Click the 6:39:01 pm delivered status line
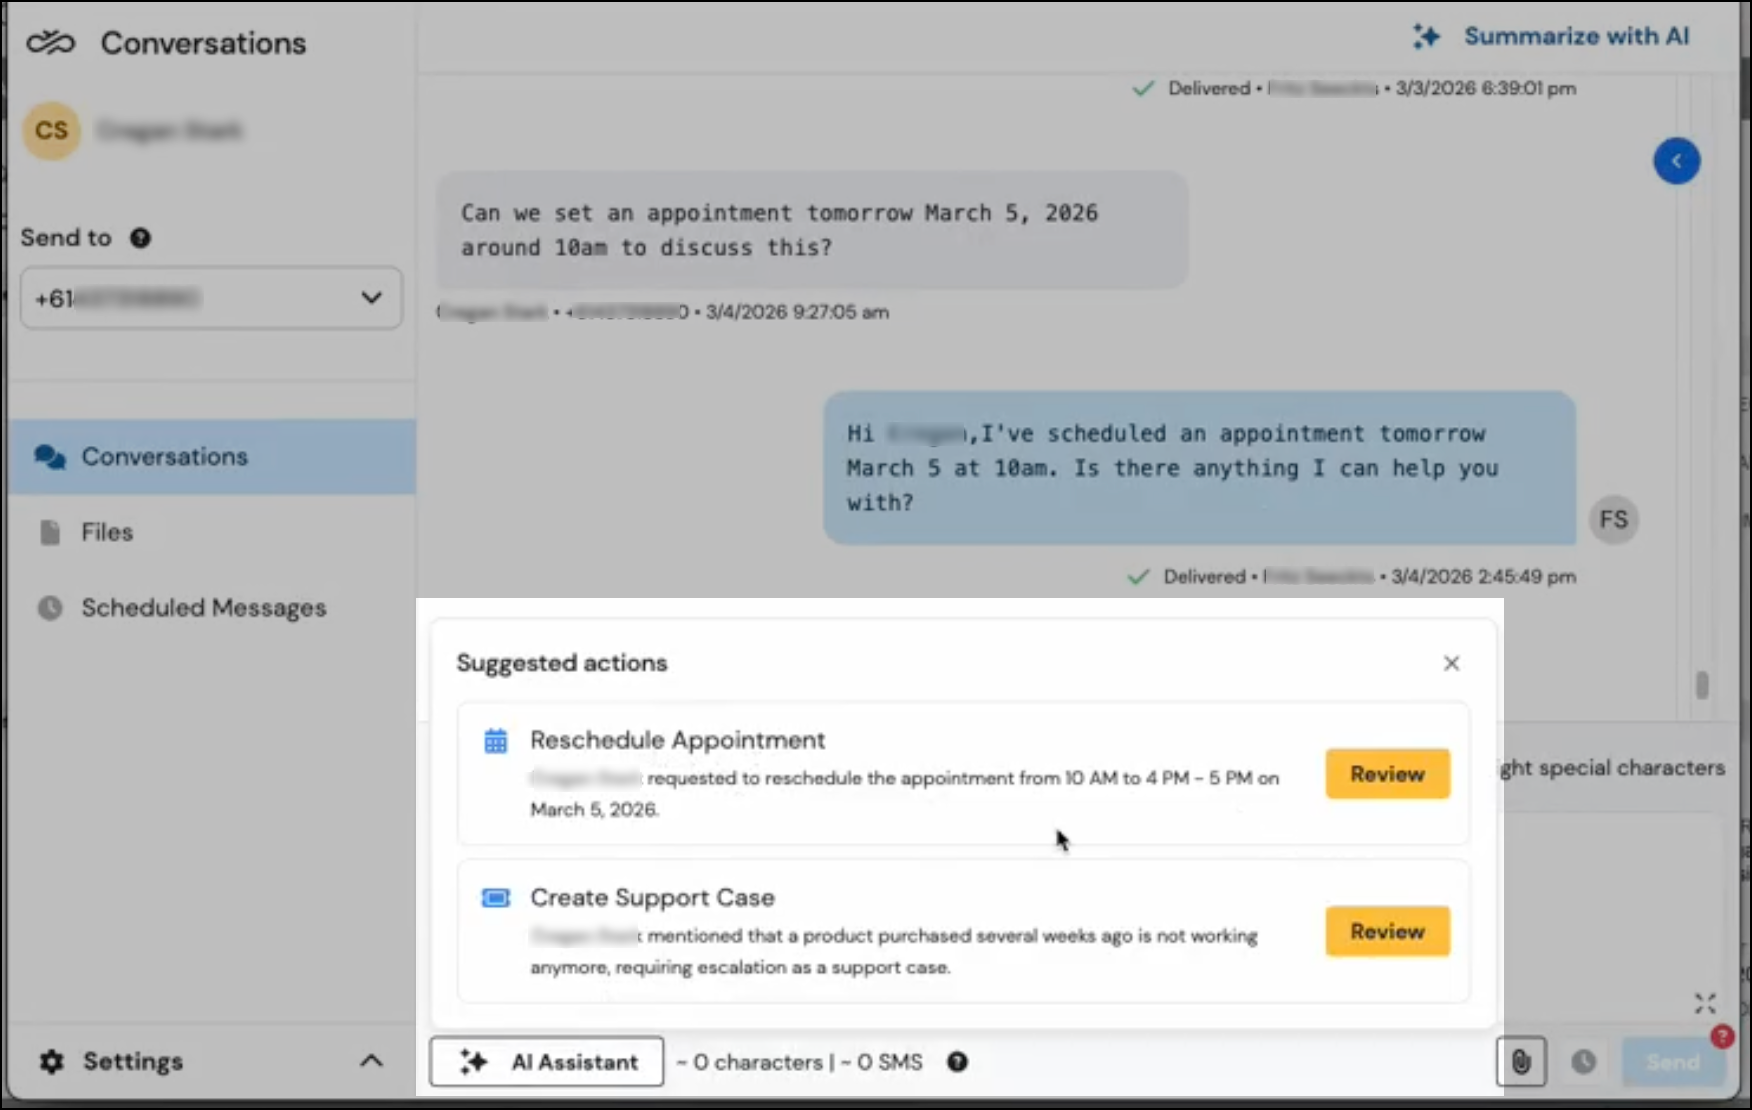This screenshot has width=1752, height=1110. pyautogui.click(x=1353, y=89)
